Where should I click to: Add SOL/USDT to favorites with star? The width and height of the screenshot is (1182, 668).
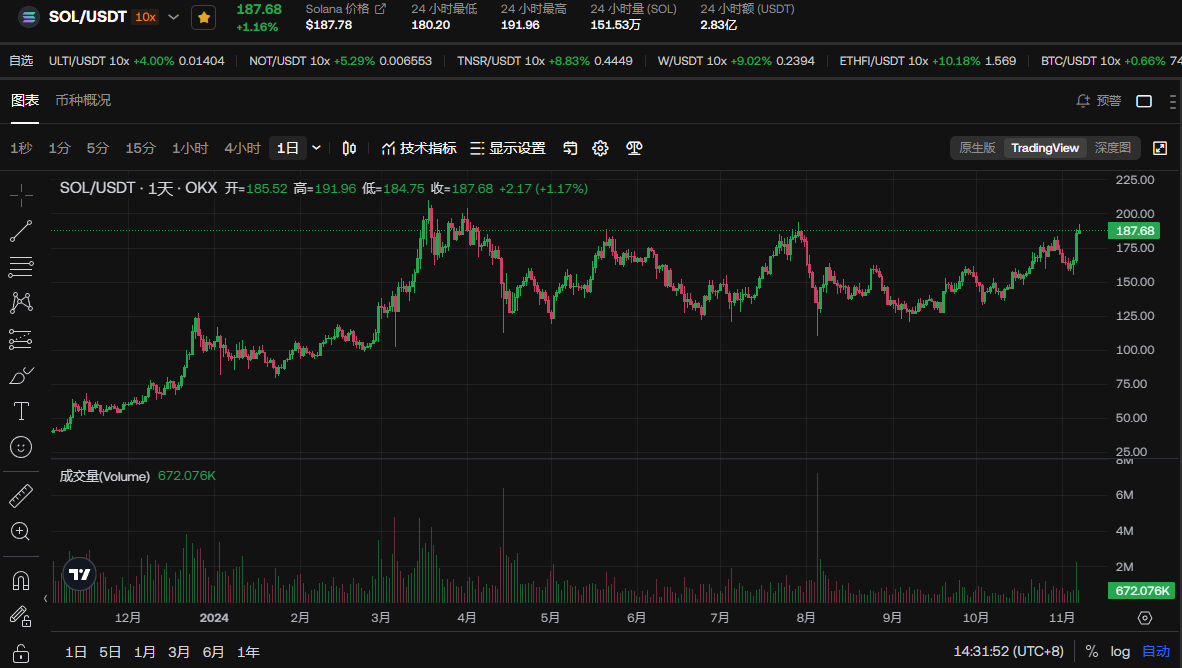point(203,17)
